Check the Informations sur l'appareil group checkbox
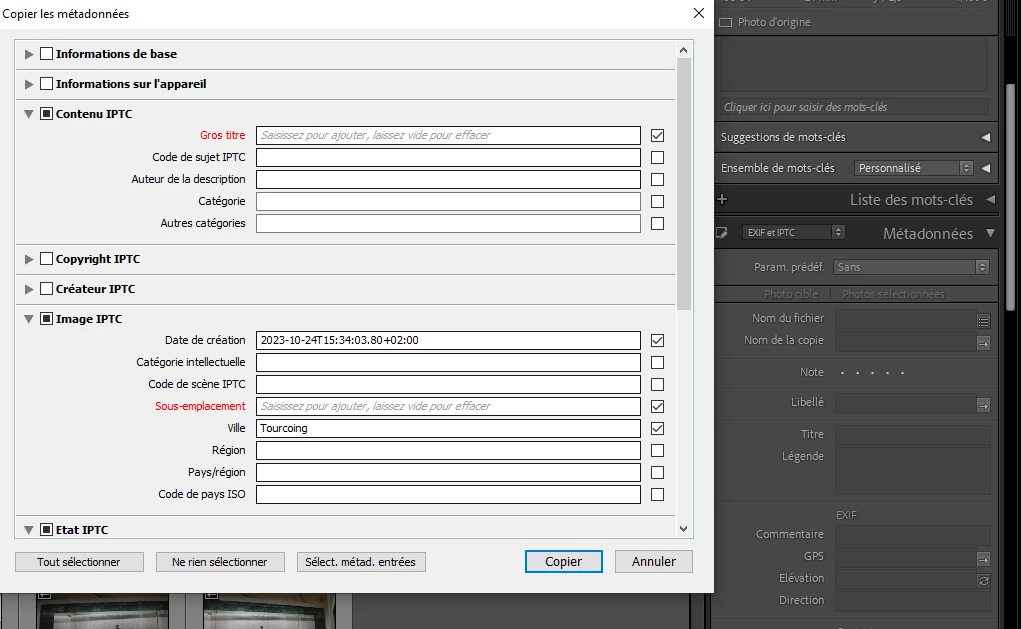Viewport: 1021px width, 629px height. pos(46,83)
